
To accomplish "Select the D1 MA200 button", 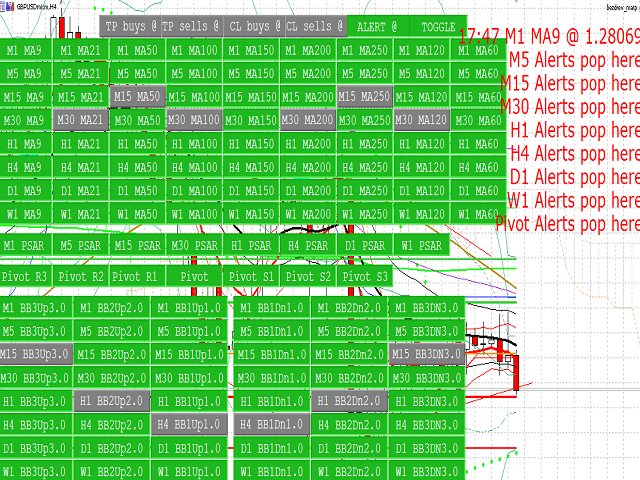I will click(x=308, y=190).
